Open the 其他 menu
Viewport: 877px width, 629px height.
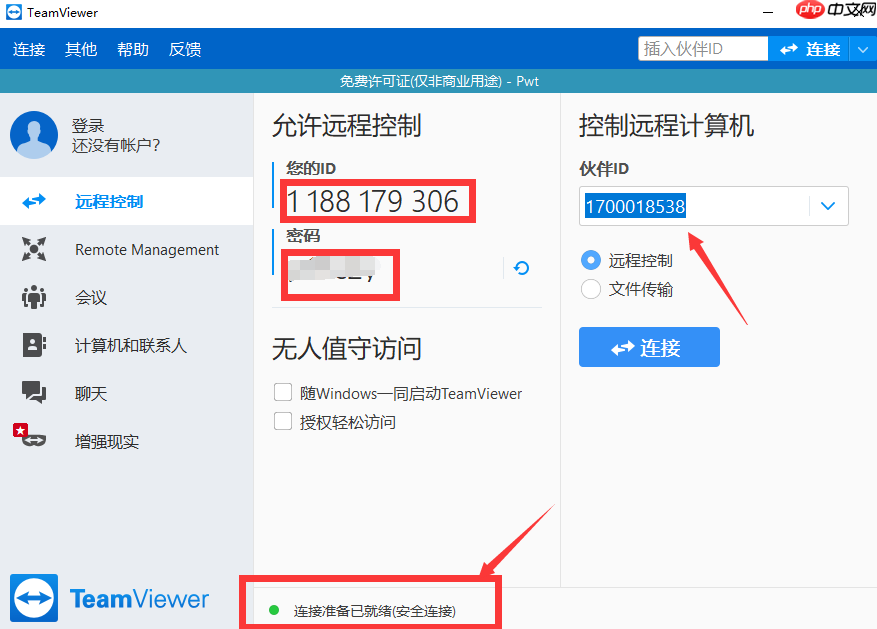tap(81, 49)
